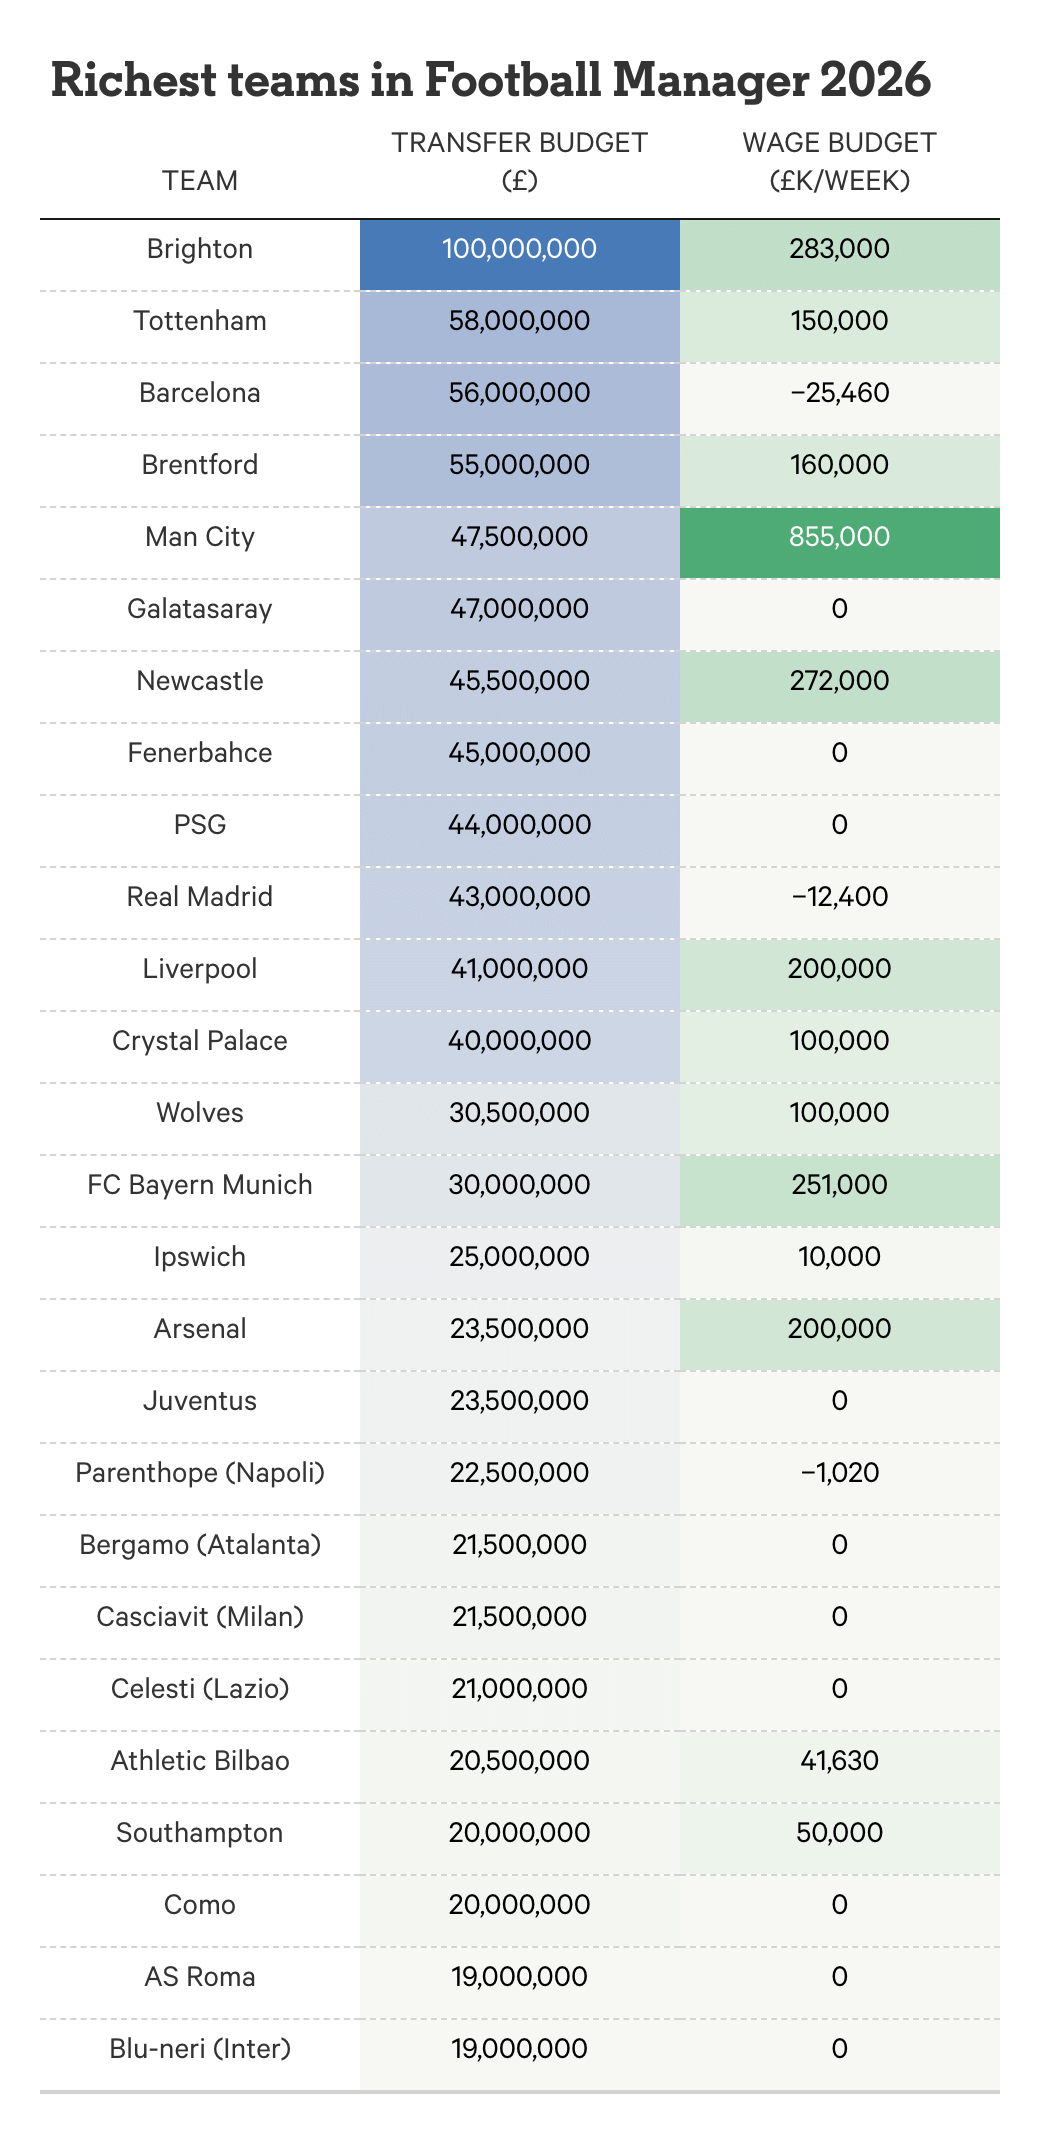This screenshot has height=2130, width=1040.
Task: Click the 'Richest teams in Football Manager 2026' title
Action: 490,80
